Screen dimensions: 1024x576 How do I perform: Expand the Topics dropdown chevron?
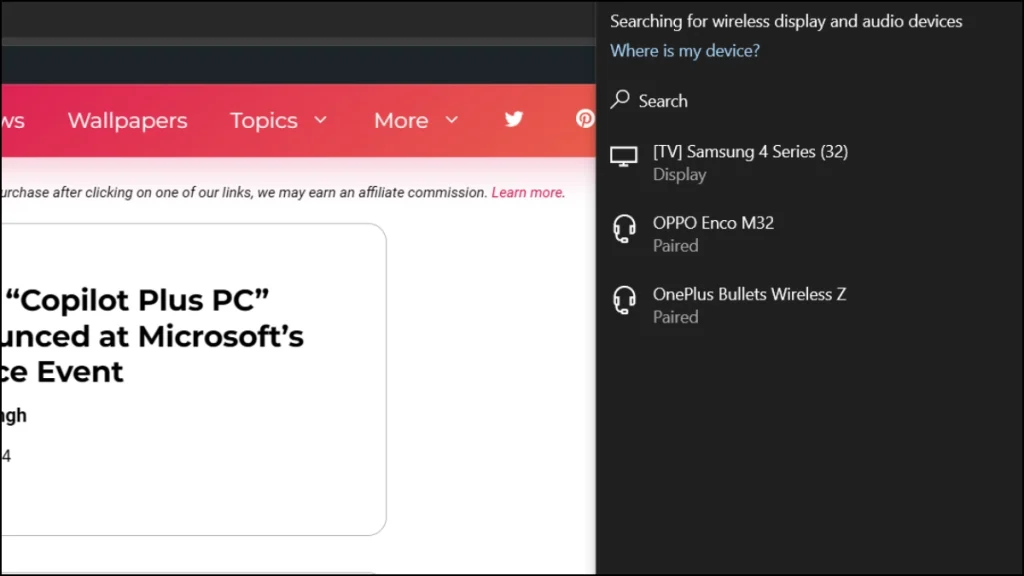(x=320, y=120)
